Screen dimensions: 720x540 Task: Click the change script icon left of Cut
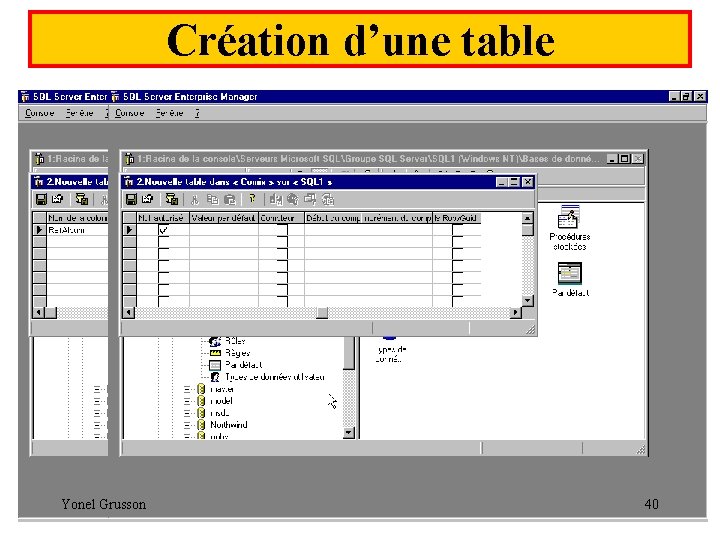(x=172, y=199)
